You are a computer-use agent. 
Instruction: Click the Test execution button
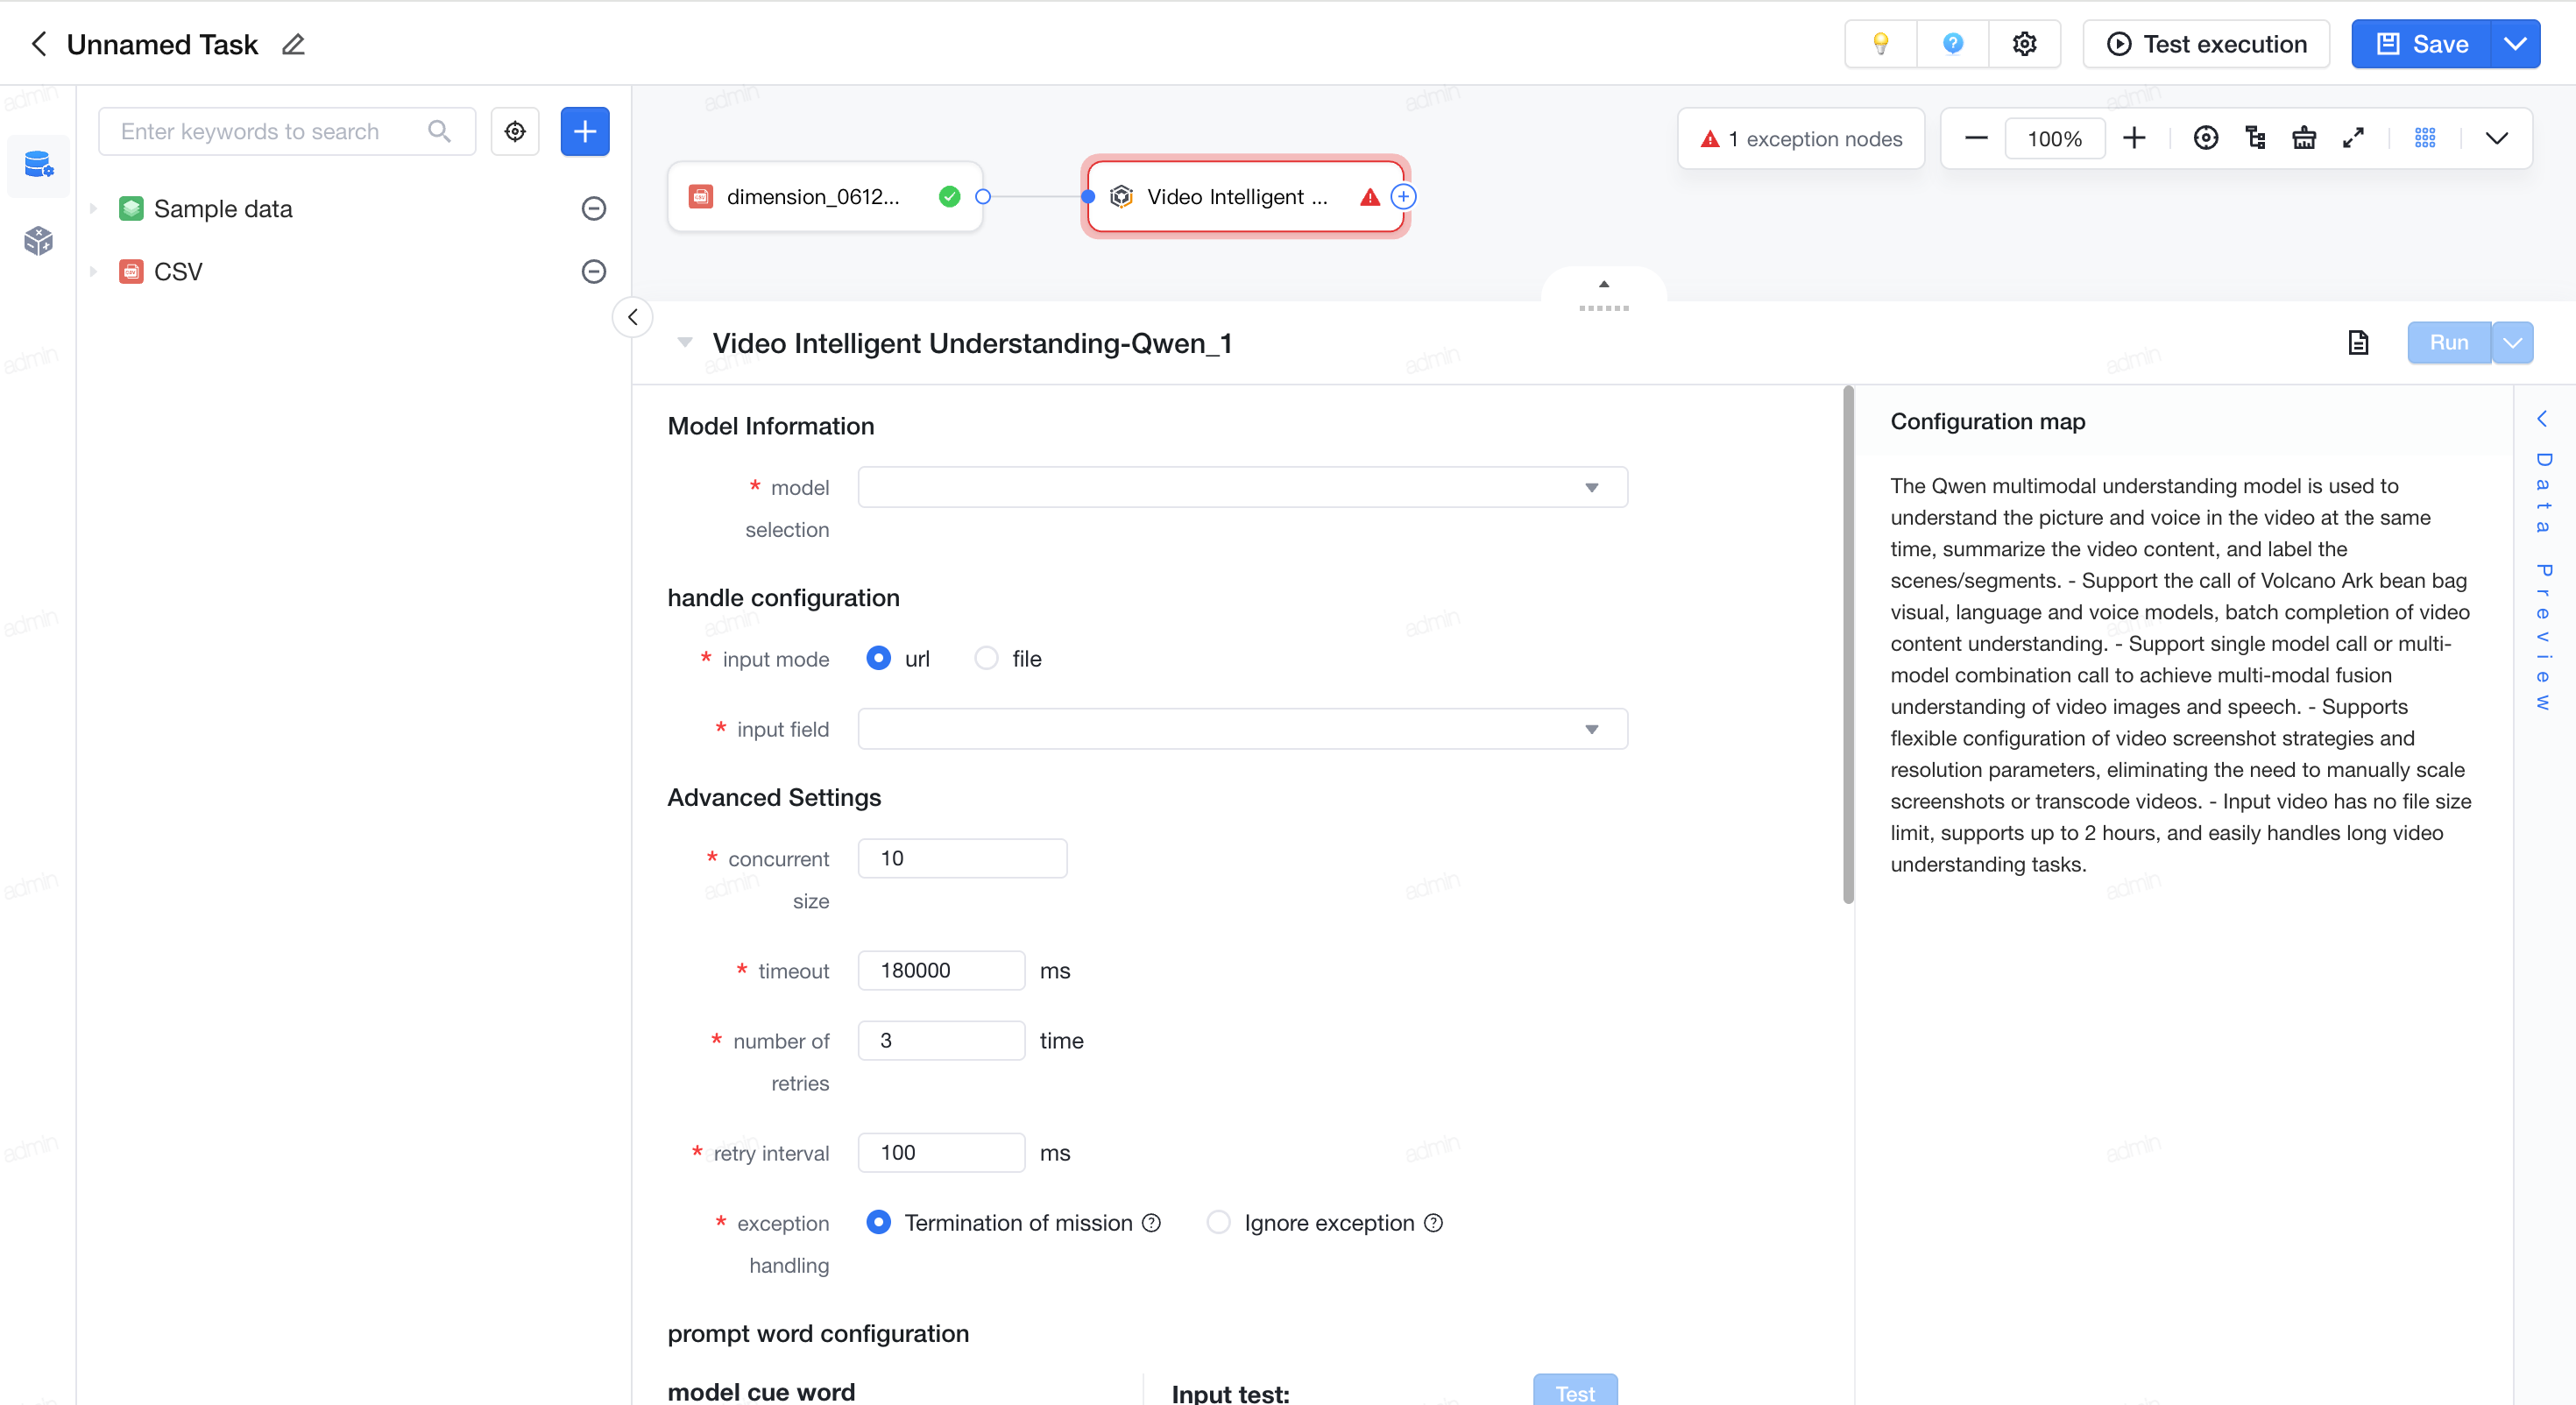tap(2206, 44)
